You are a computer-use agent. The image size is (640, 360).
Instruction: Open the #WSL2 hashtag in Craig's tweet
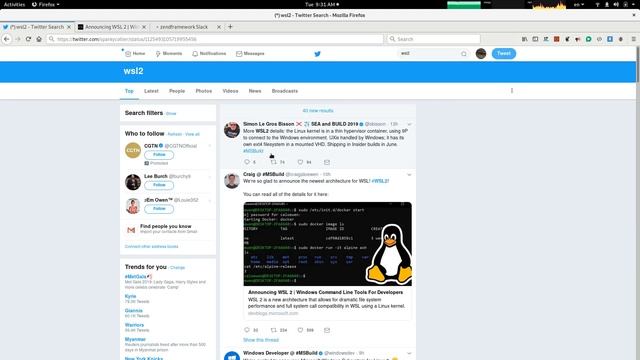(x=380, y=181)
